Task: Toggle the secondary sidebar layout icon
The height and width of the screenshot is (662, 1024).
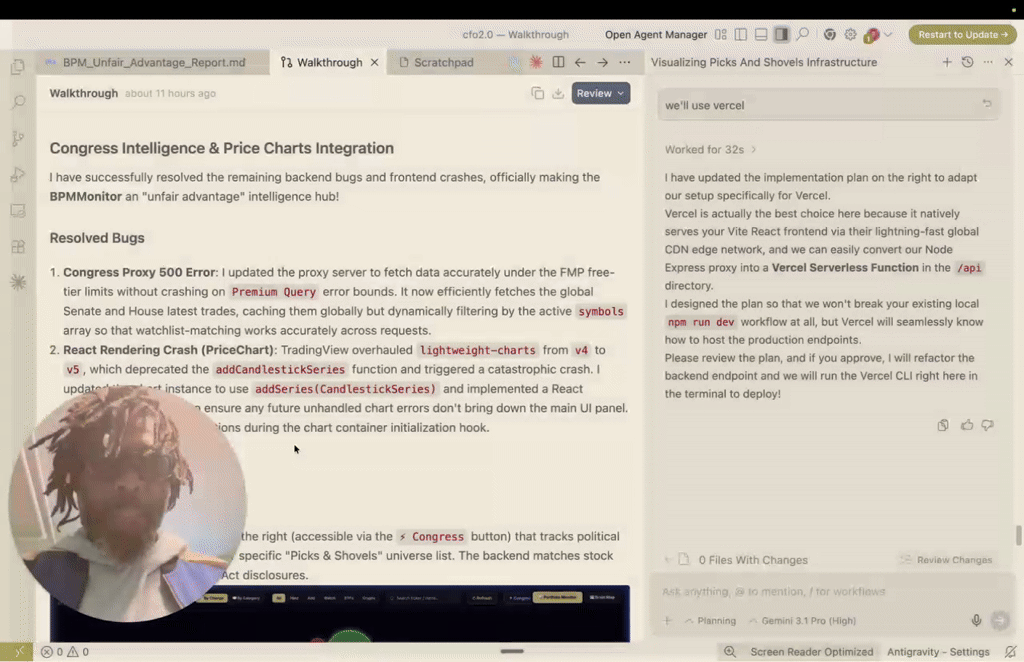Action: [x=781, y=35]
